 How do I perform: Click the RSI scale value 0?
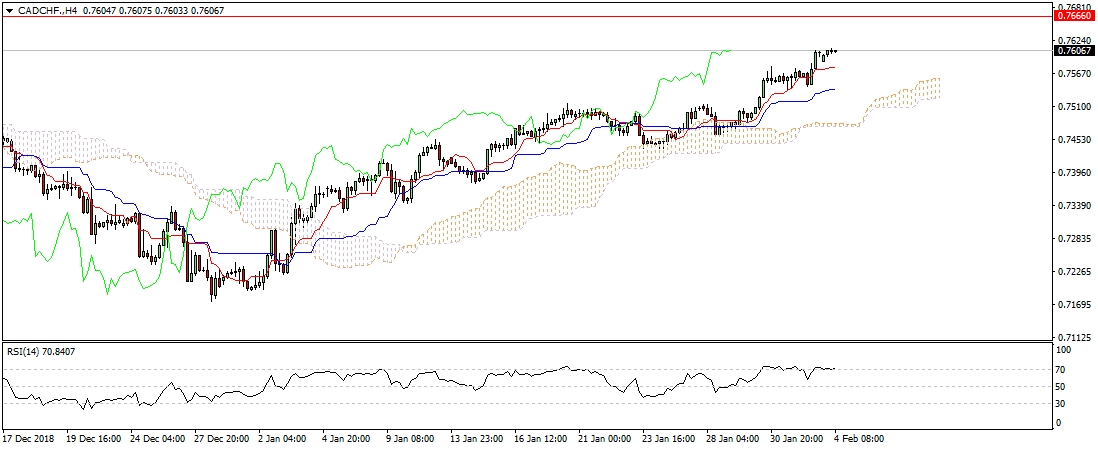tap(1061, 423)
